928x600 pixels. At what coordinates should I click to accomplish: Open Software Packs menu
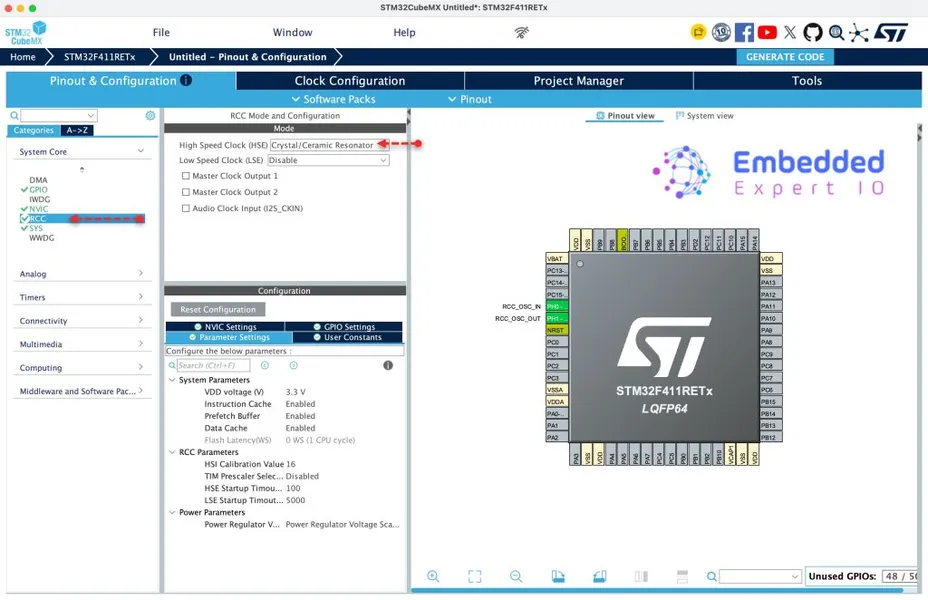point(334,99)
